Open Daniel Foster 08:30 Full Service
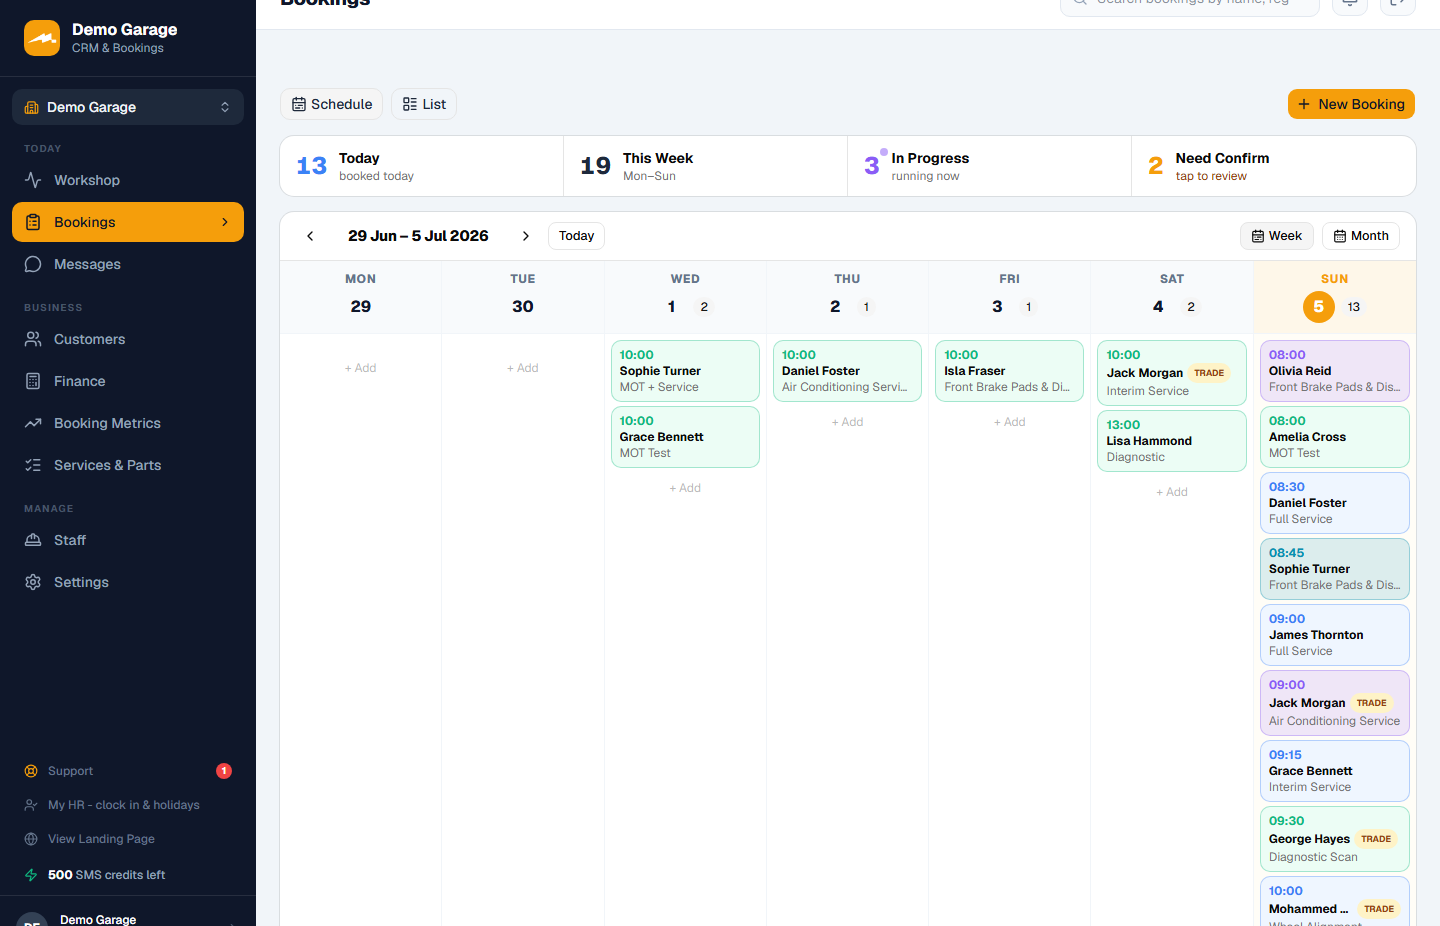The height and width of the screenshot is (926, 1440). pos(1335,503)
